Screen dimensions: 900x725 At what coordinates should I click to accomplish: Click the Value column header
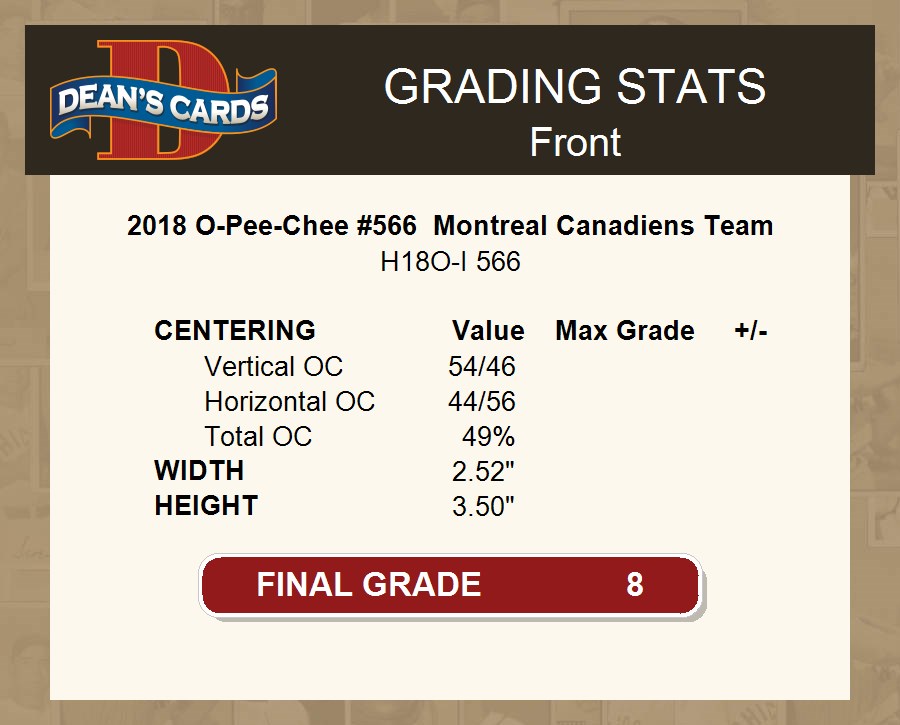pos(488,331)
